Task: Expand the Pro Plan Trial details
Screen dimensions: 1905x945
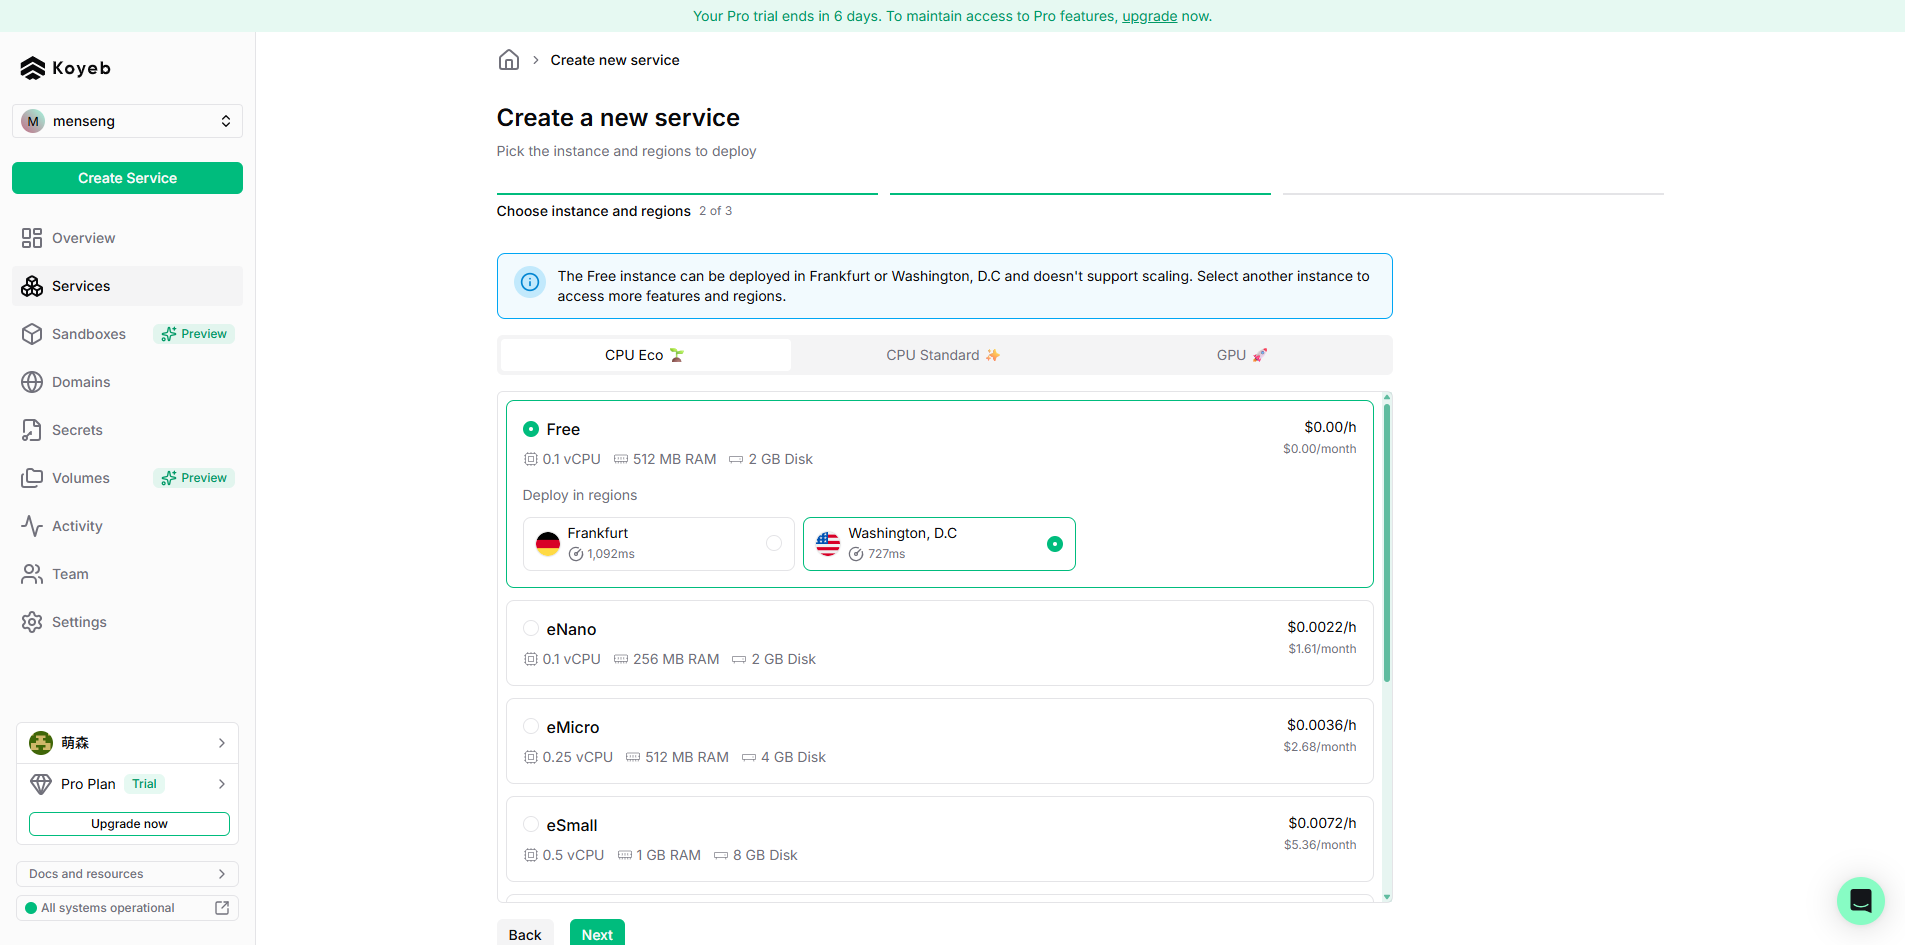Action: click(127, 783)
